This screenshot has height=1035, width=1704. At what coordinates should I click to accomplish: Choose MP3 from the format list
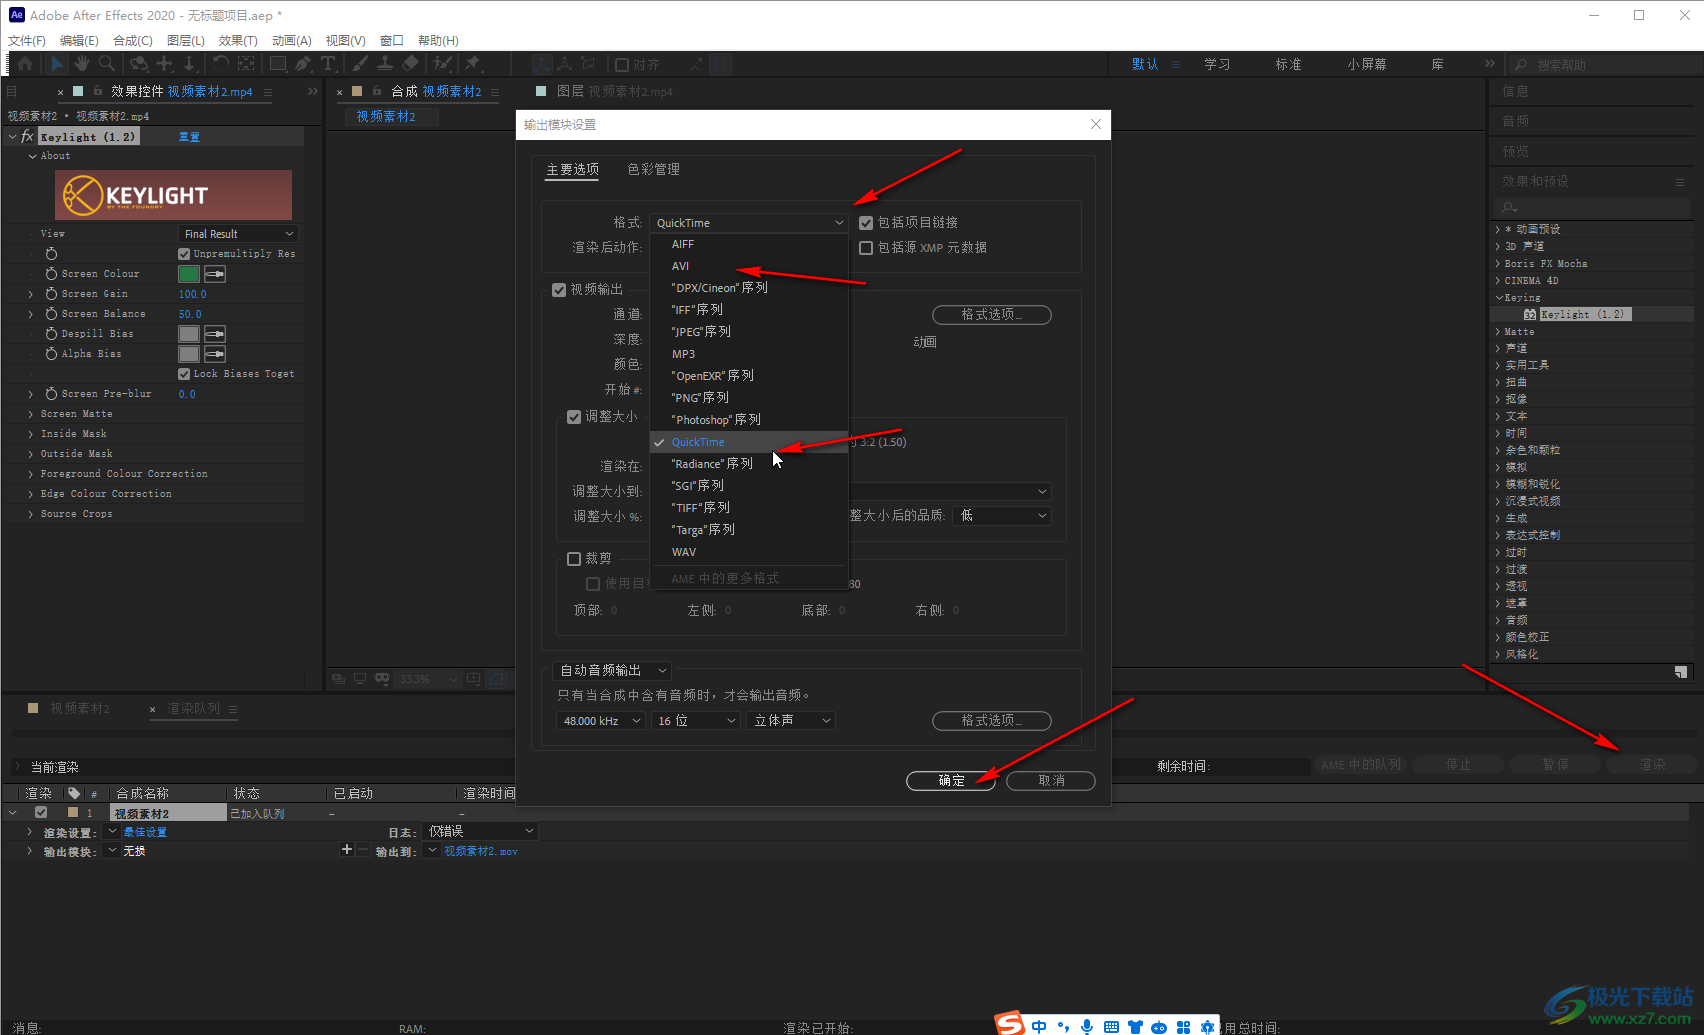749,354
